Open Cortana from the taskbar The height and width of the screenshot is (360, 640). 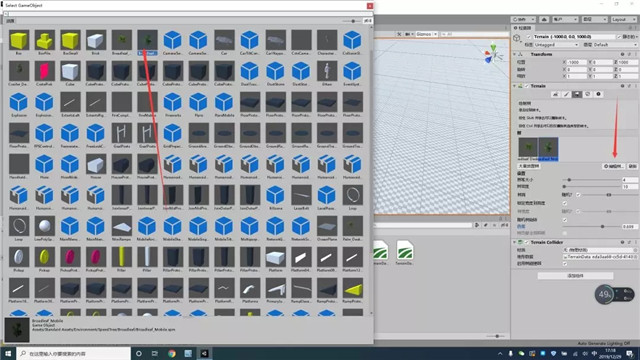[x=139, y=353]
